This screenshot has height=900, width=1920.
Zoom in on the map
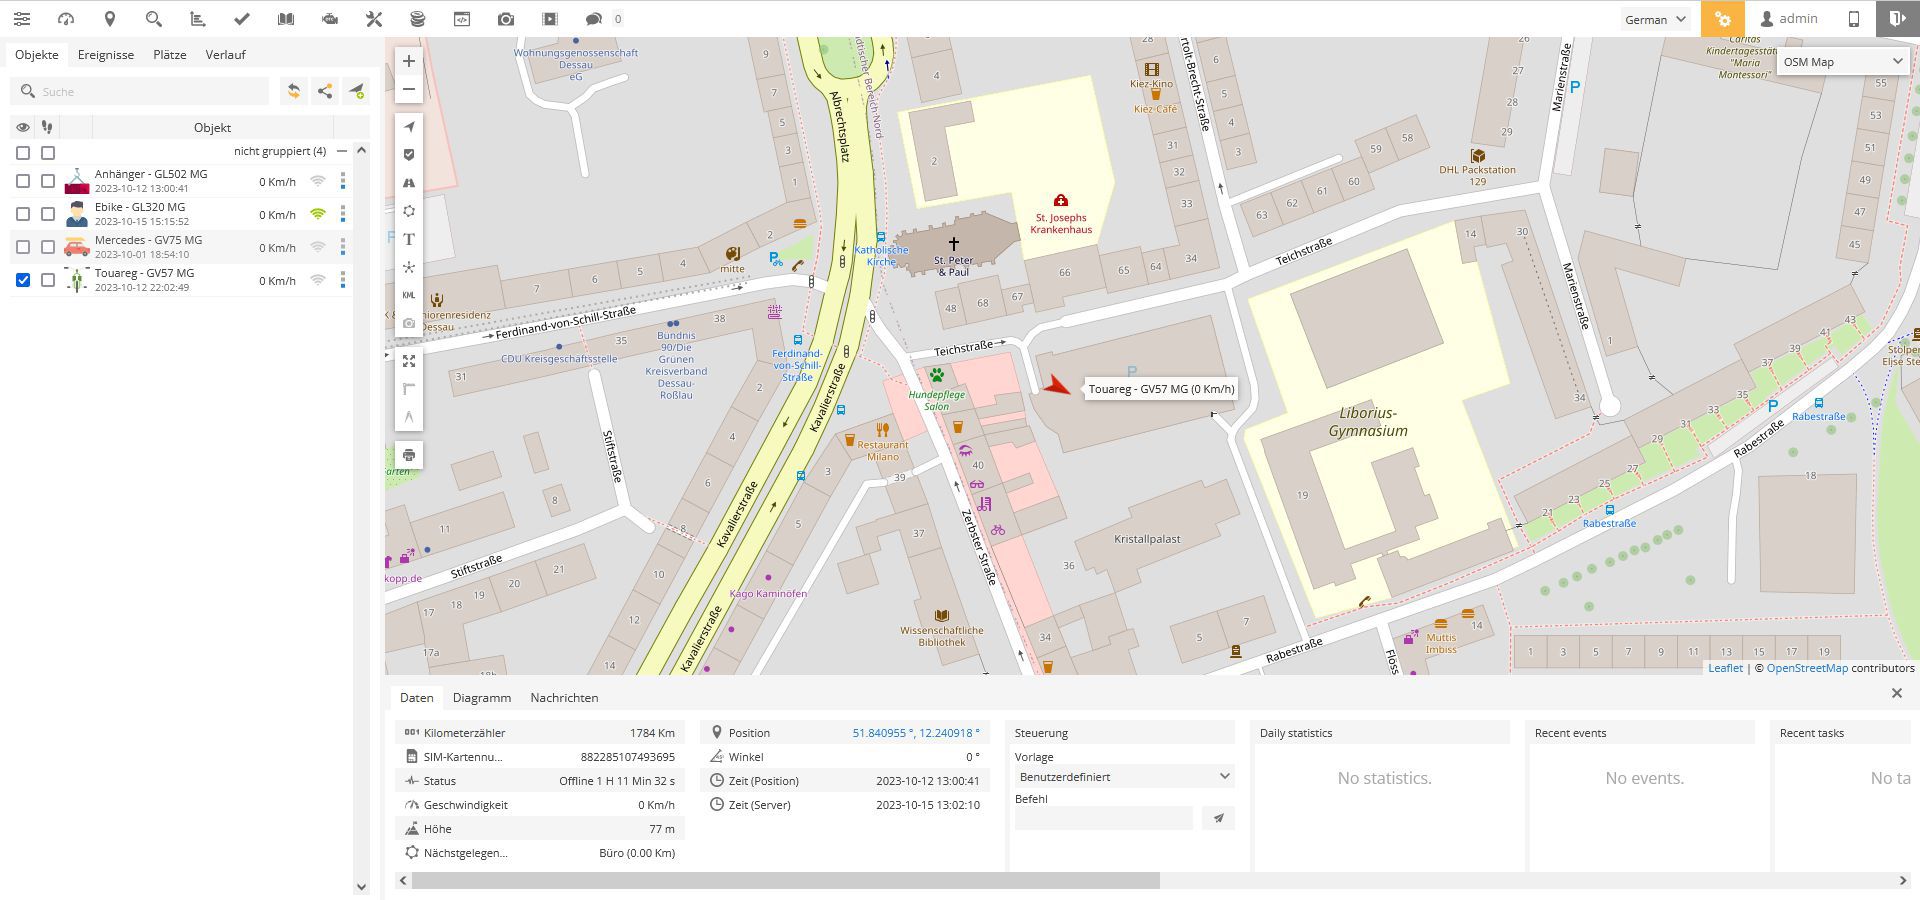click(409, 61)
